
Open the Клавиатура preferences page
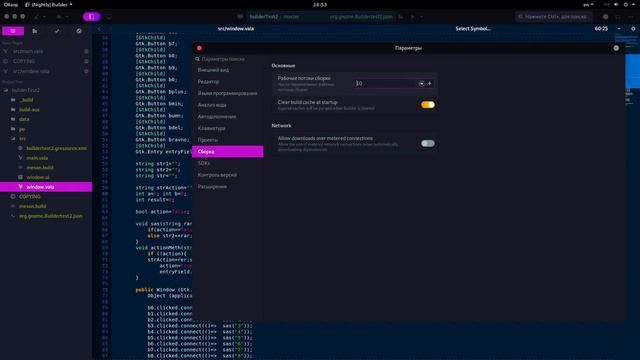228,128
